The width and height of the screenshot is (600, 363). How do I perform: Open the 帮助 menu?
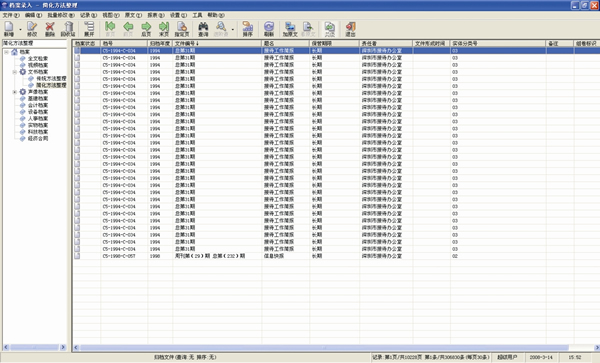pyautogui.click(x=216, y=15)
